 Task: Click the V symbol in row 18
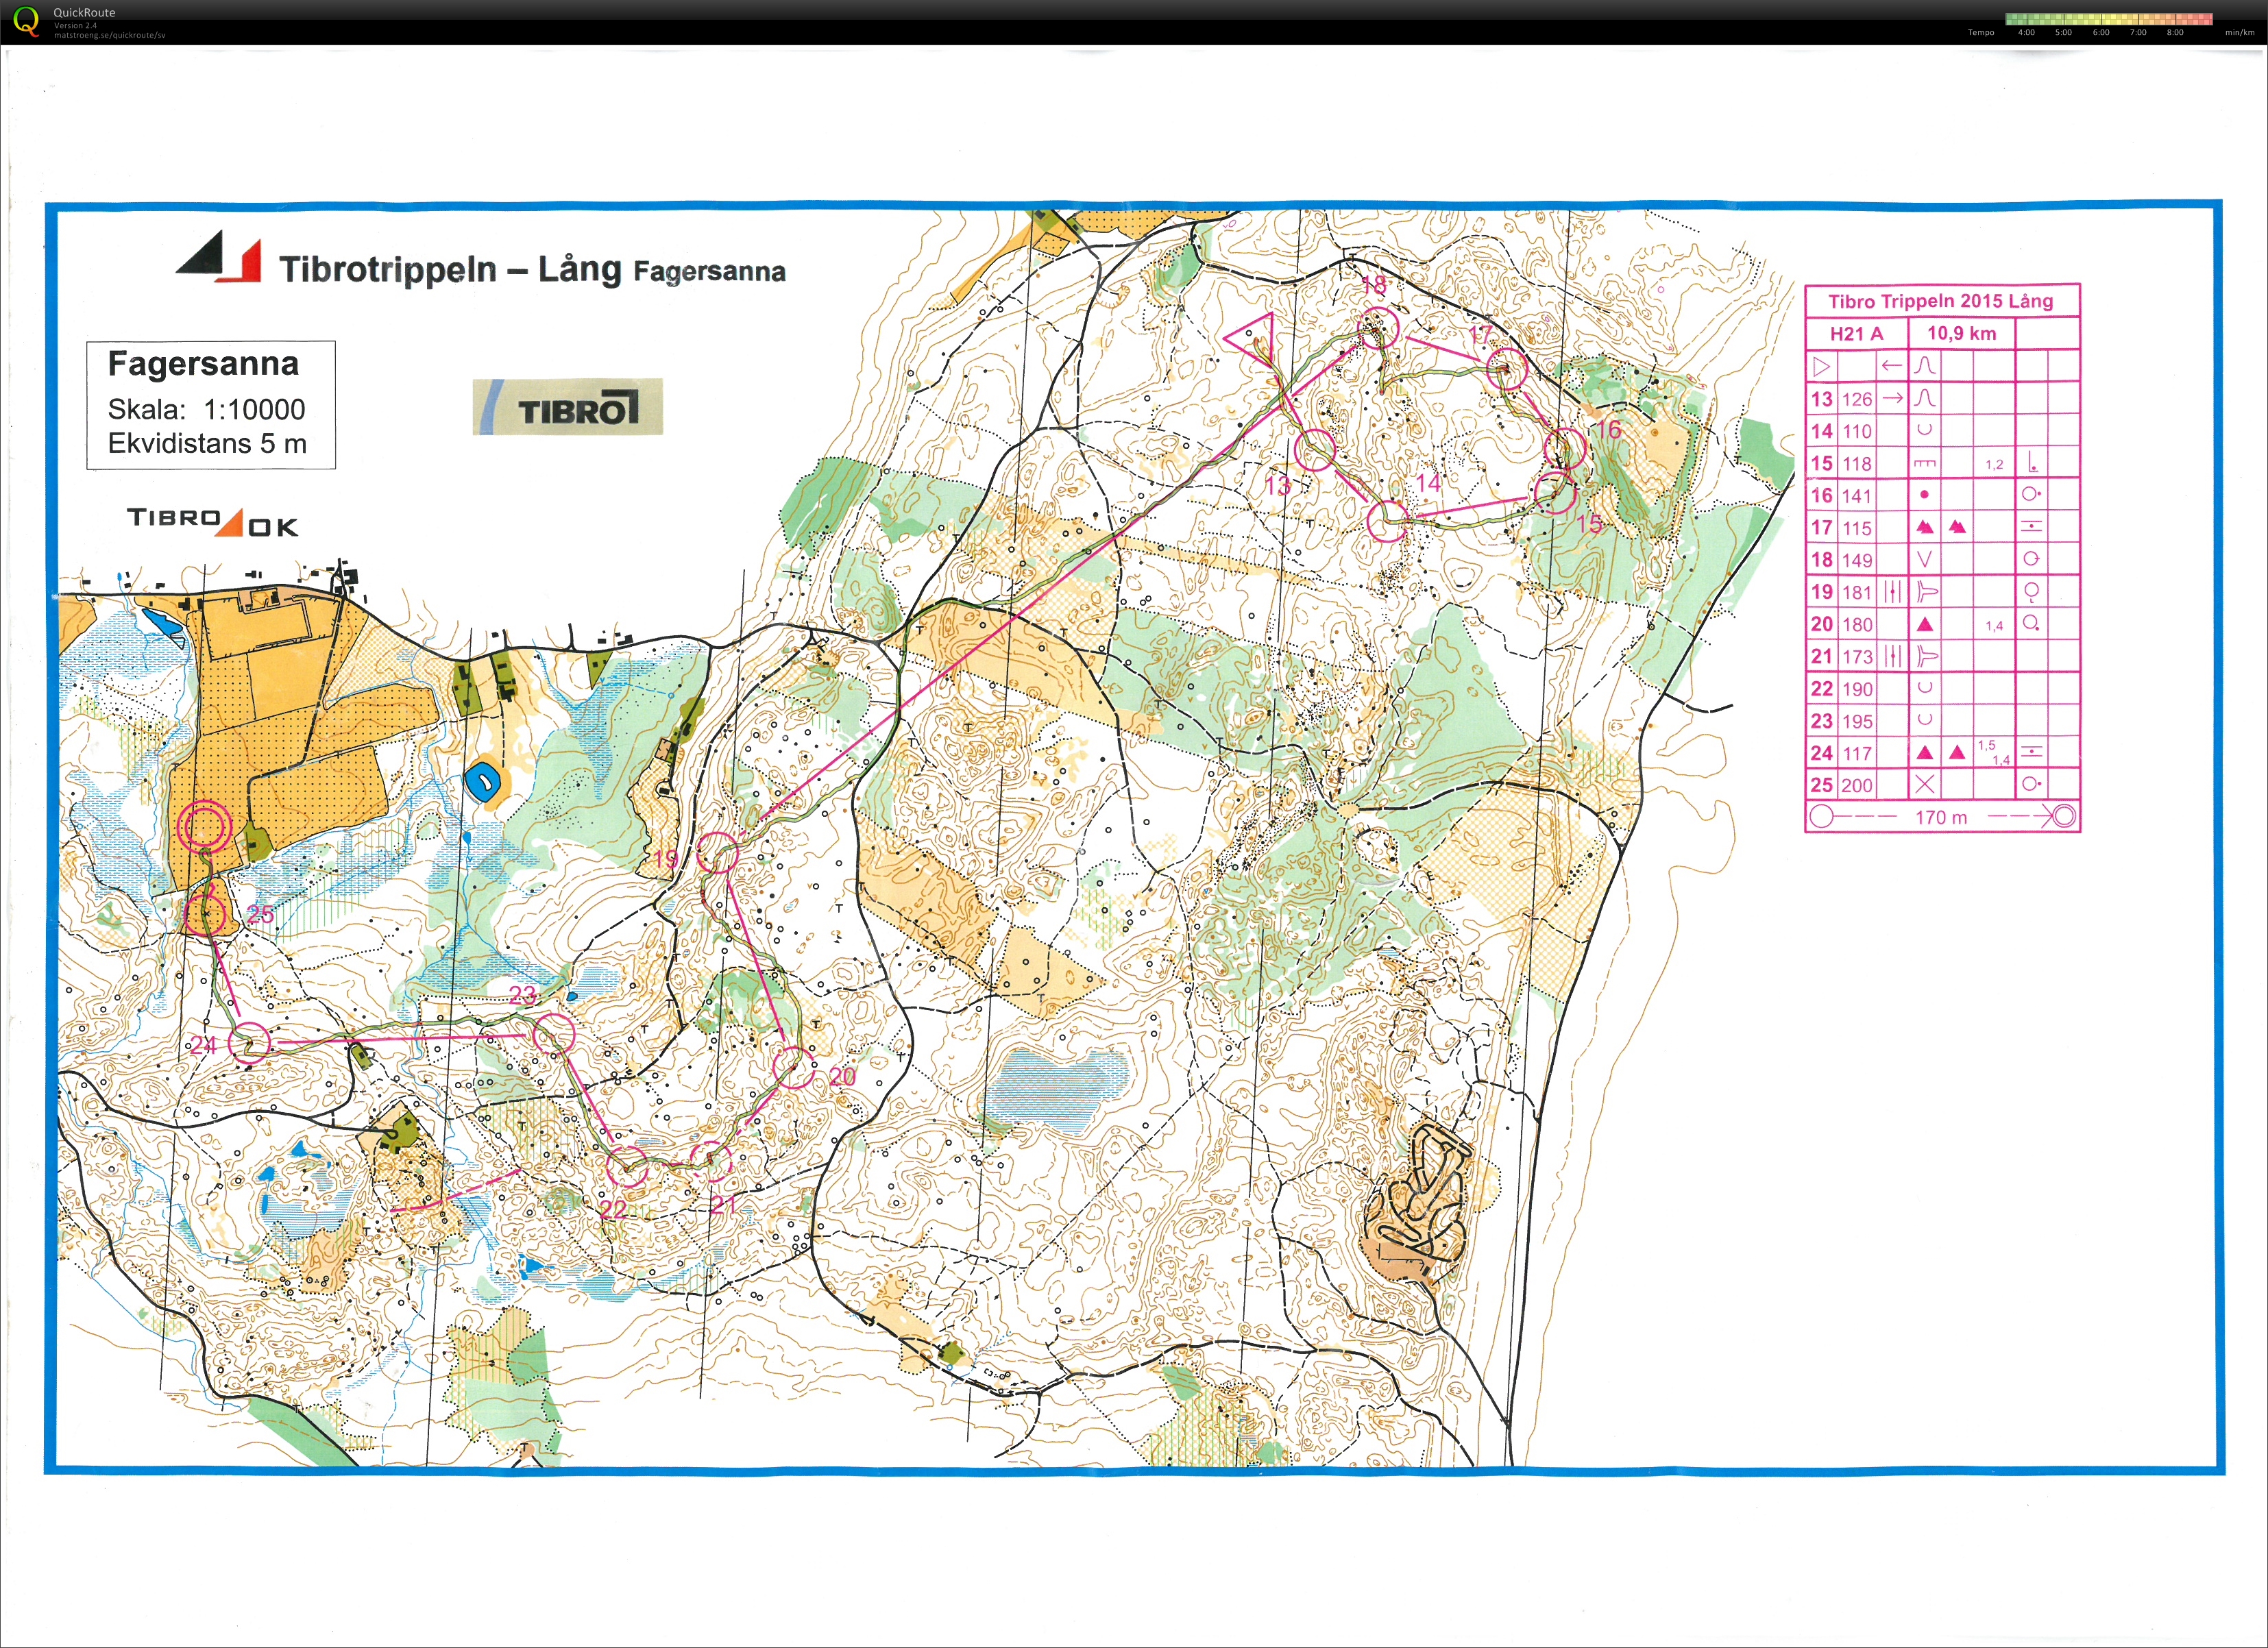[1924, 560]
